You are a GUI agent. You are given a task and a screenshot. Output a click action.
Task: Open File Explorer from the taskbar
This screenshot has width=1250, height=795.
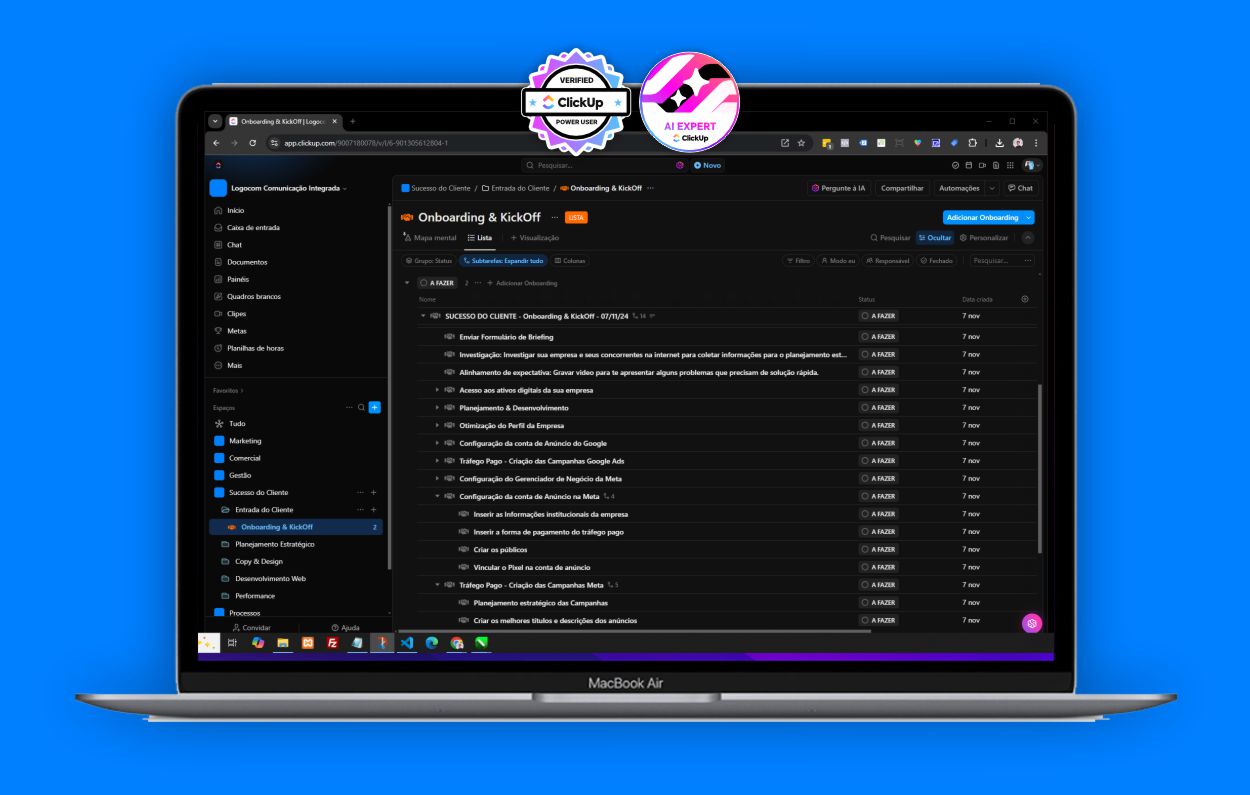click(283, 643)
